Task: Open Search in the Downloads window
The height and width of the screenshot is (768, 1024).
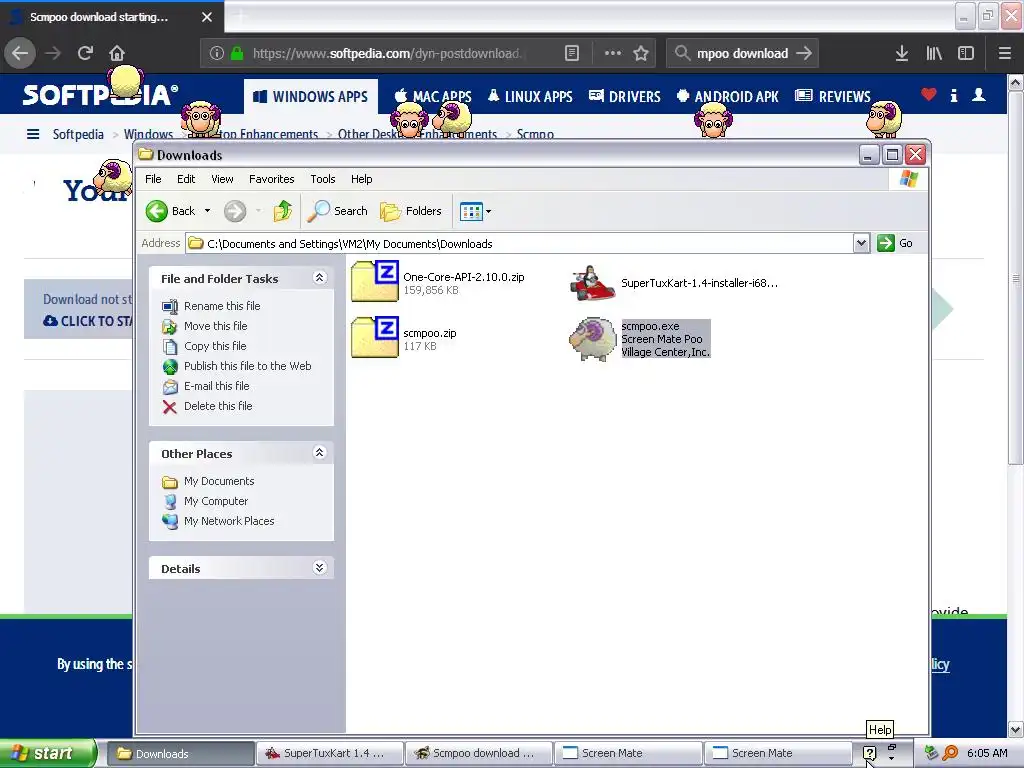Action: 338,211
